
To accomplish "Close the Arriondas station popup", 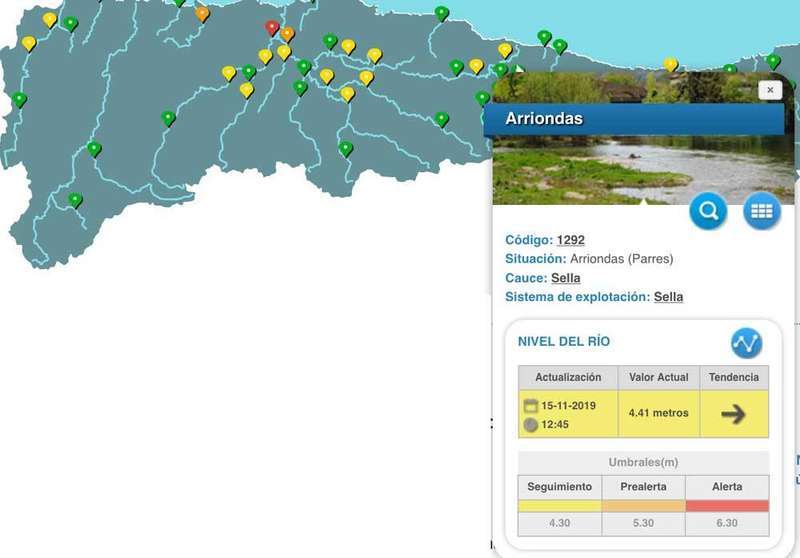I will (x=770, y=90).
